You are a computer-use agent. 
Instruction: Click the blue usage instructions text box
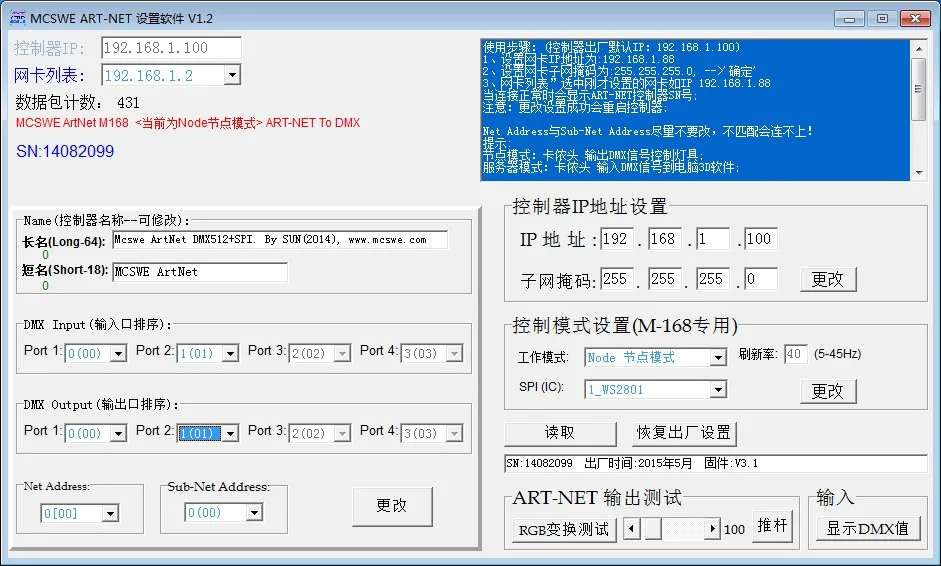click(696, 110)
